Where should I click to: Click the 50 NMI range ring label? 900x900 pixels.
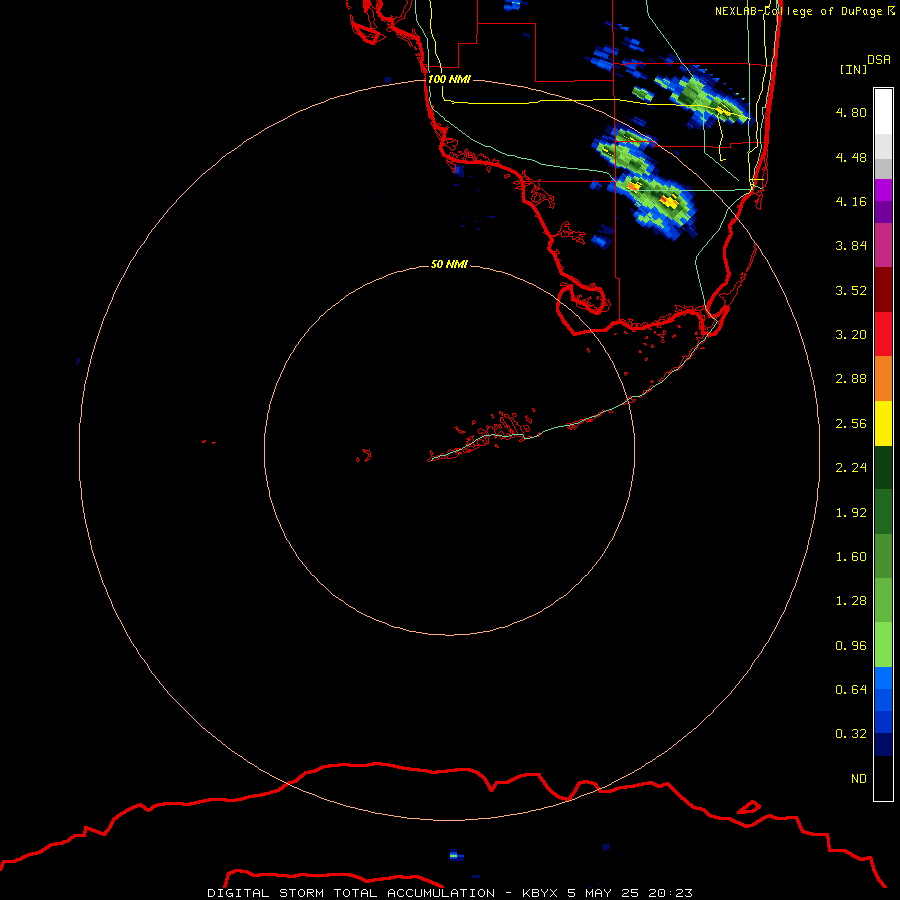449,264
